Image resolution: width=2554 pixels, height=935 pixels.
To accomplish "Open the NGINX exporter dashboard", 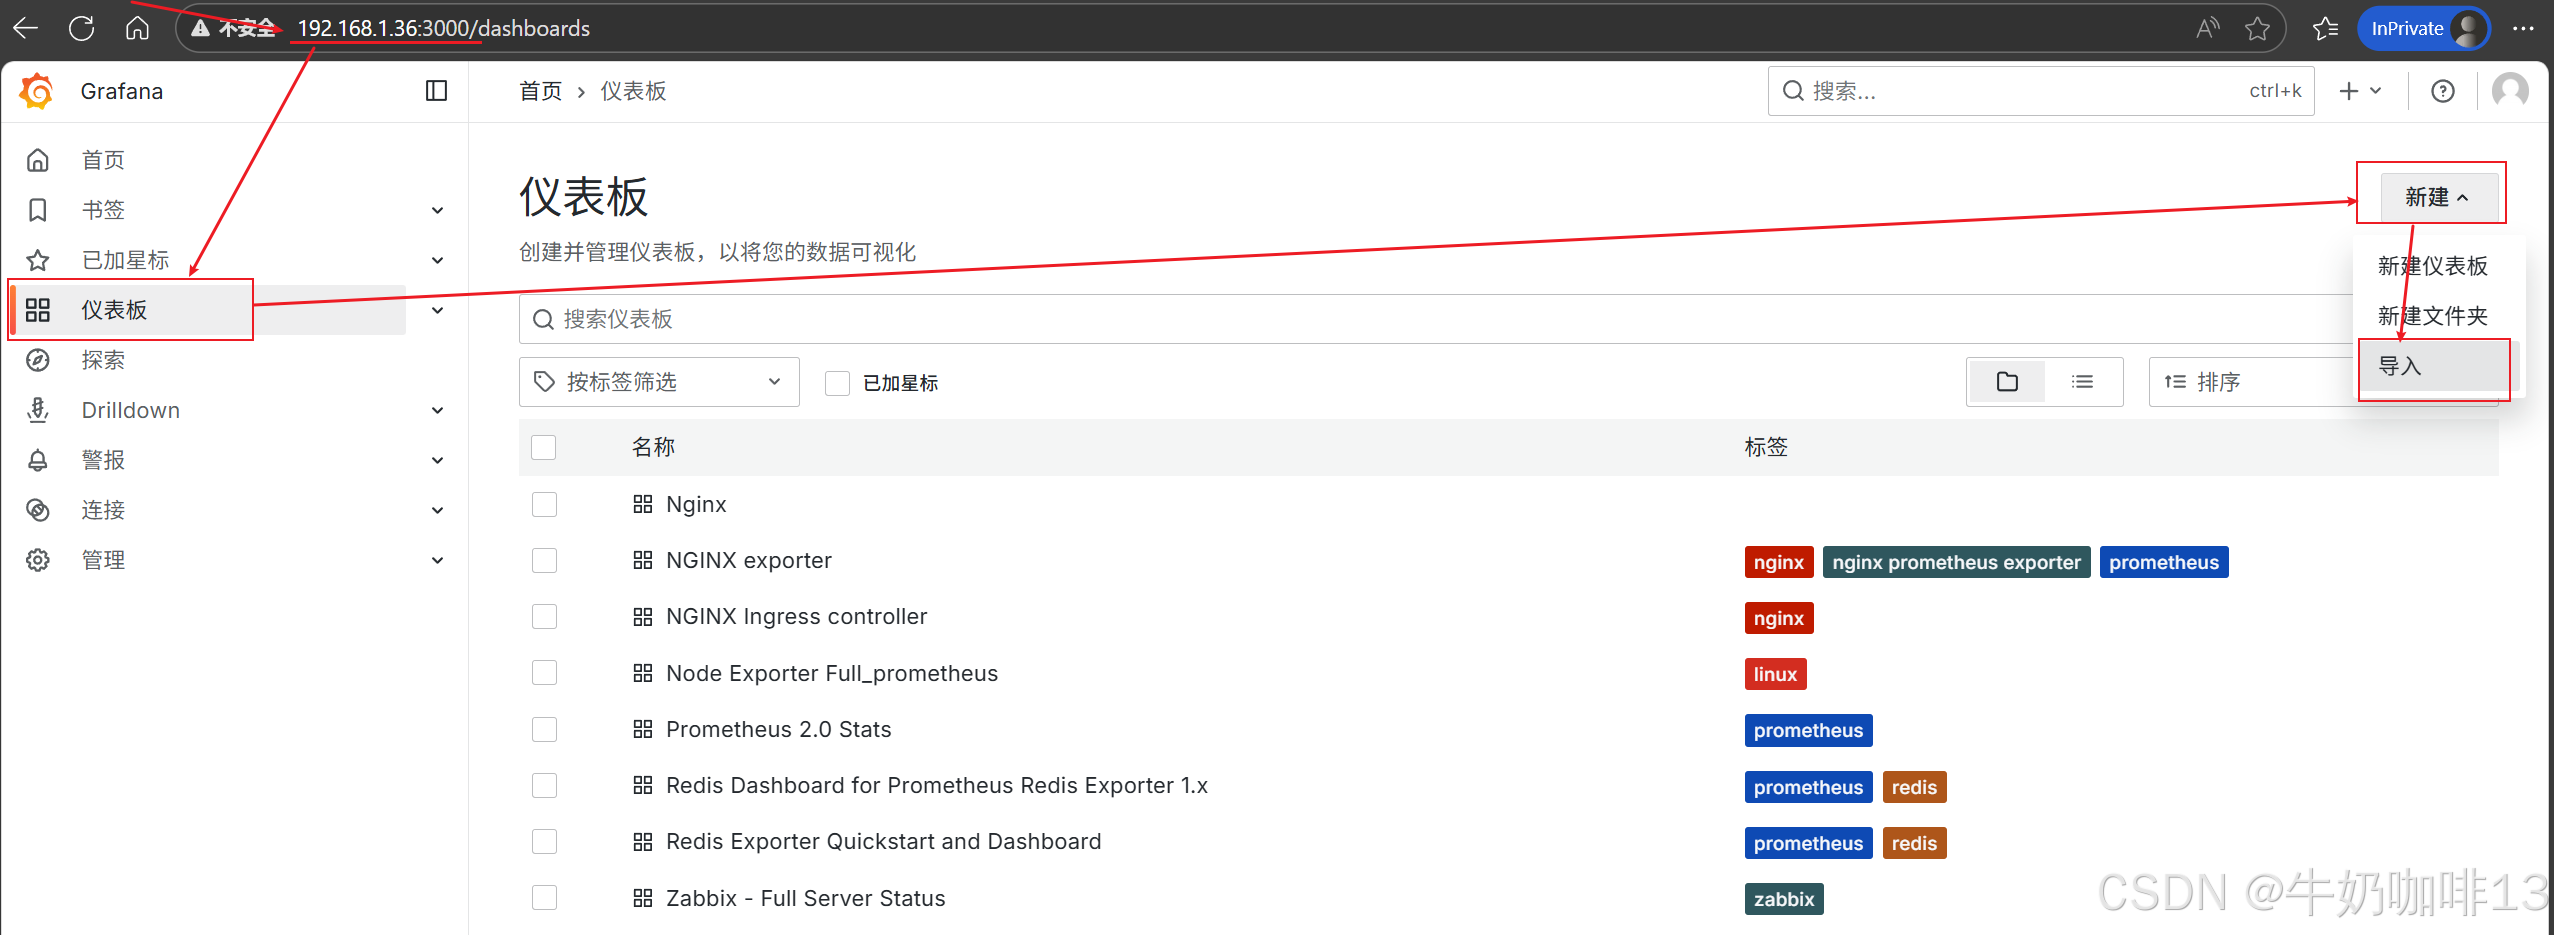I will click(749, 560).
